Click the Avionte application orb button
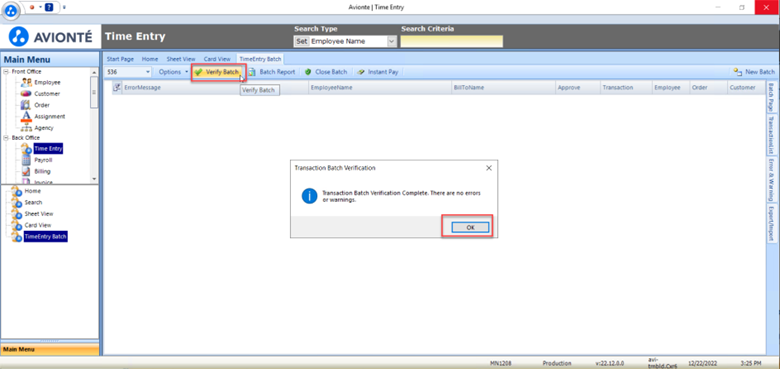This screenshot has height=369, width=780. tap(11, 10)
